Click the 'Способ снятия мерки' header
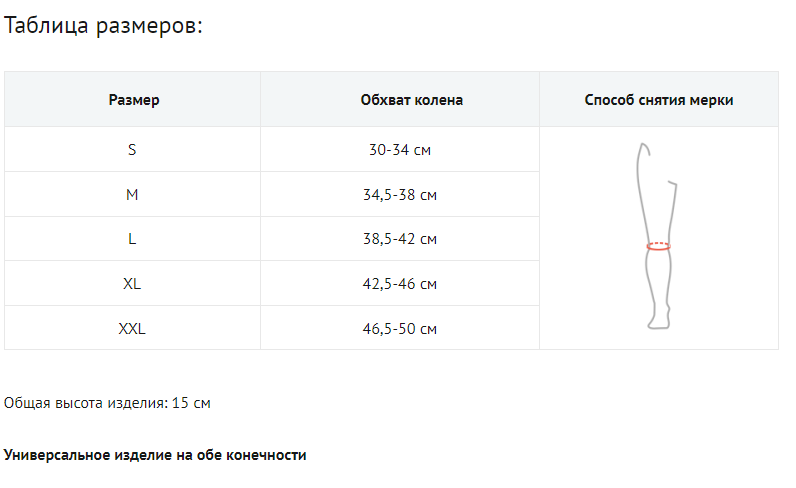The image size is (796, 488). click(659, 100)
